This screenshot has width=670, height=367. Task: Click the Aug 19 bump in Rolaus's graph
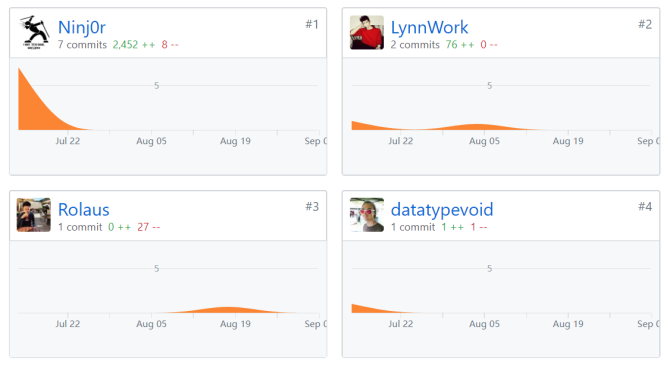pos(229,310)
